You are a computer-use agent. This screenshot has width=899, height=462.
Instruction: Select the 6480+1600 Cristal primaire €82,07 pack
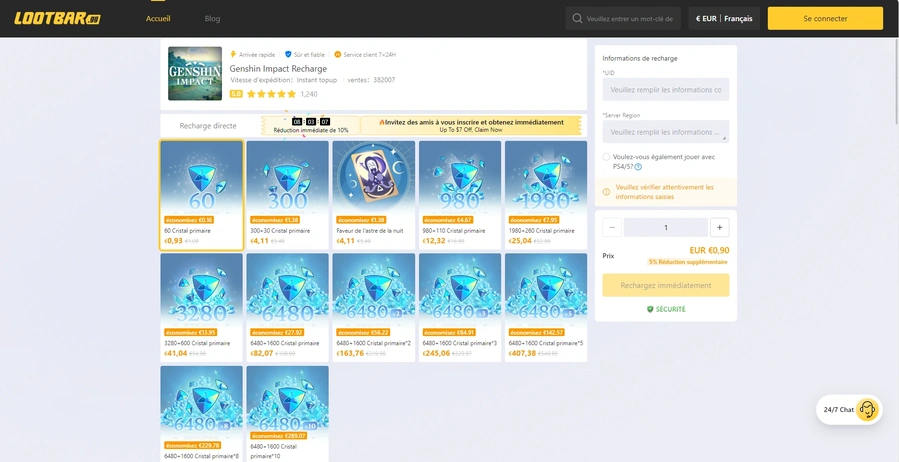coord(287,308)
